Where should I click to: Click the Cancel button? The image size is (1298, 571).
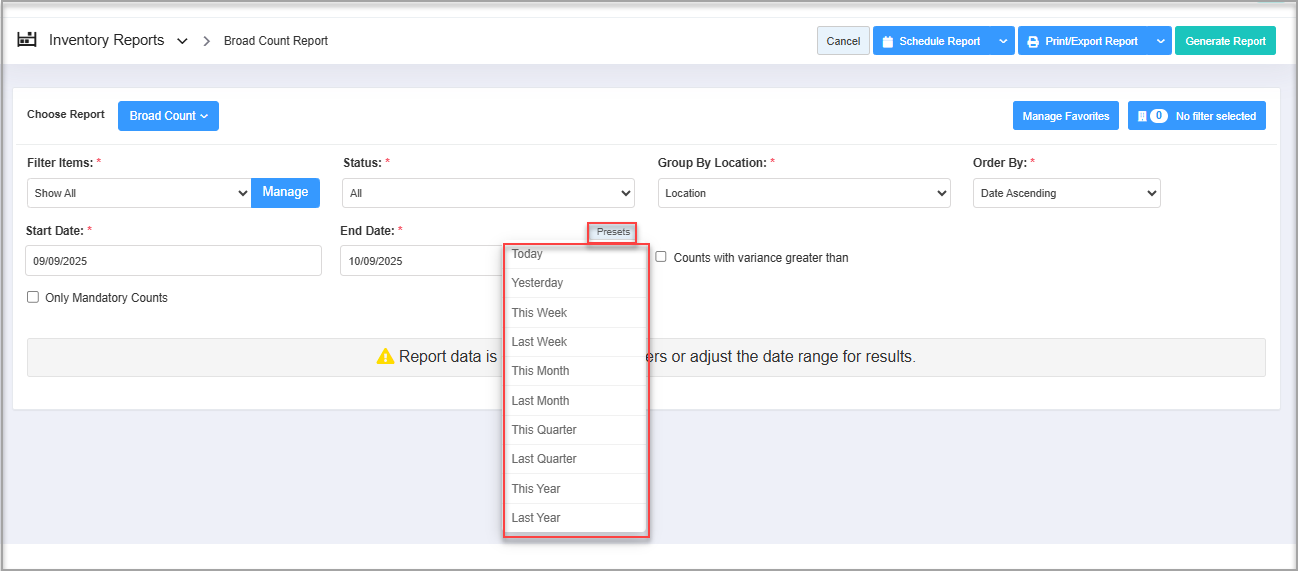click(843, 41)
